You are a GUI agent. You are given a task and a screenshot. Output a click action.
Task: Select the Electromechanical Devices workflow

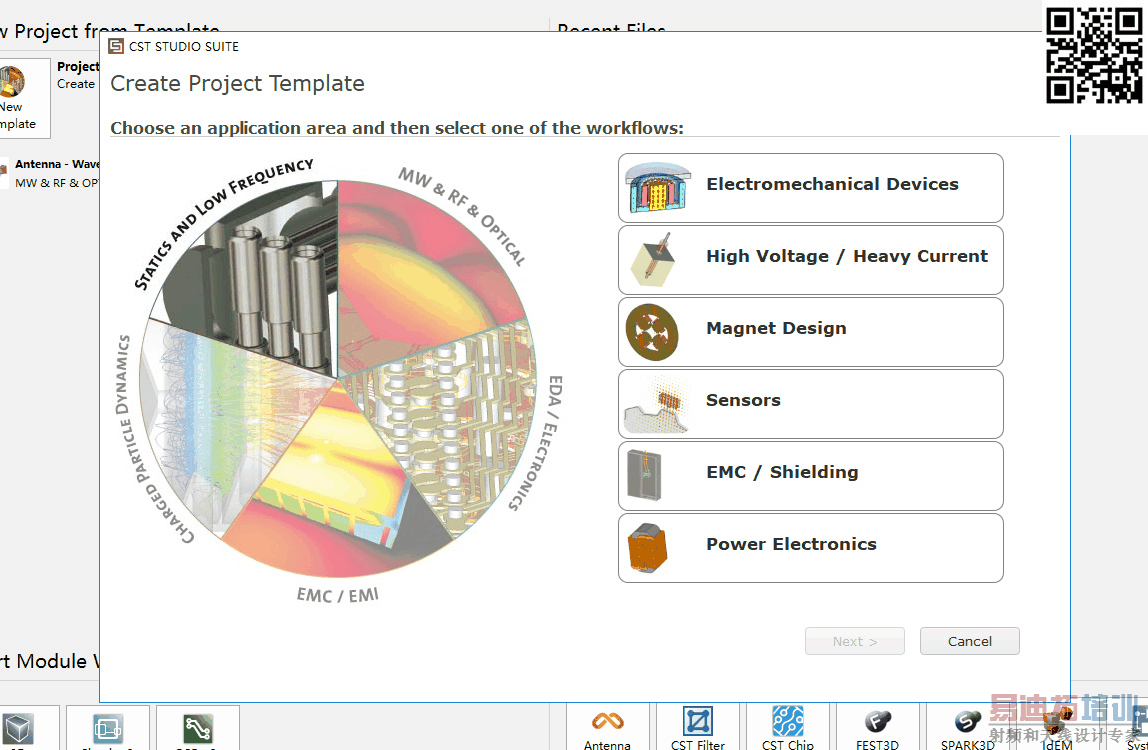[810, 188]
